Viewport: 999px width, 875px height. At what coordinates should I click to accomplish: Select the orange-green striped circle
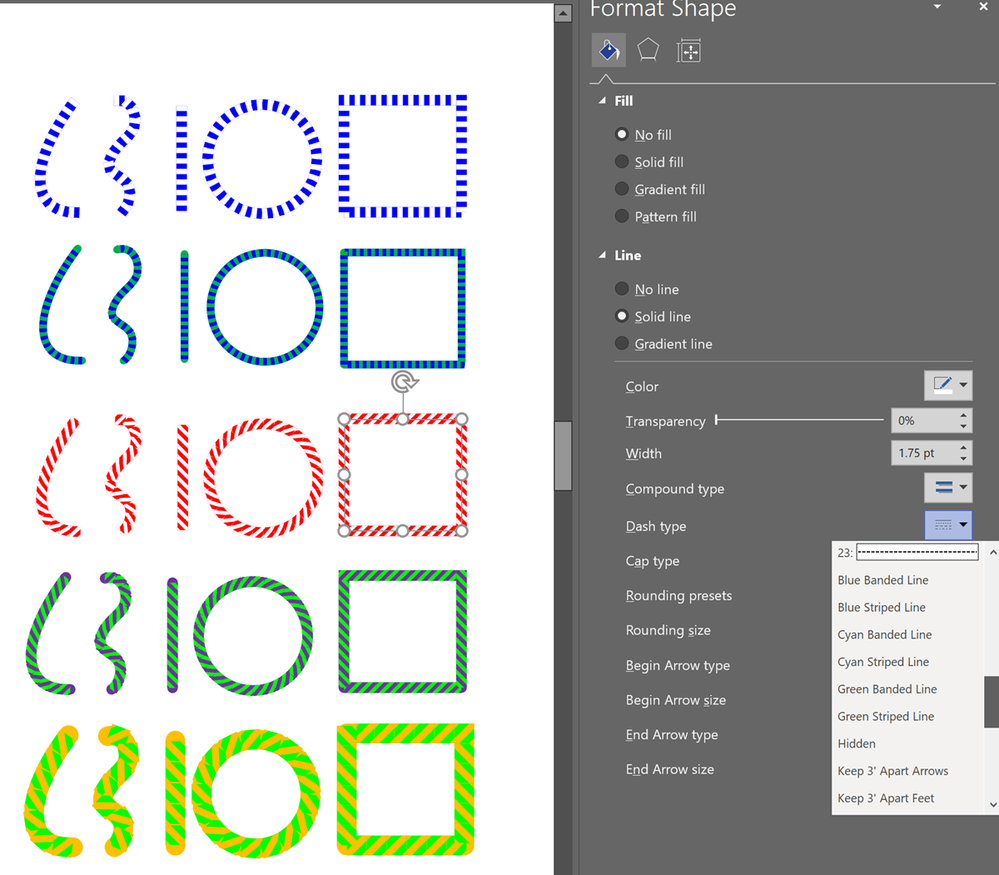(x=255, y=793)
